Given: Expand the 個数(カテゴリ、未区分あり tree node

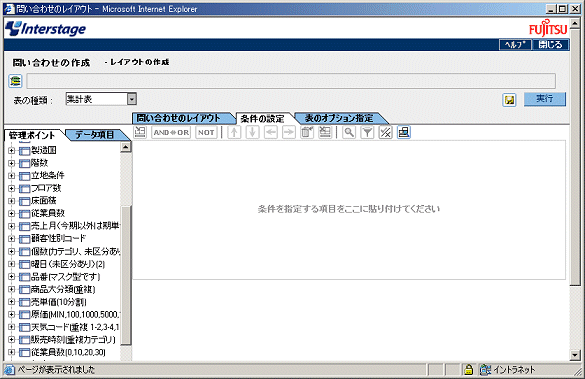Looking at the screenshot, I should tap(11, 251).
